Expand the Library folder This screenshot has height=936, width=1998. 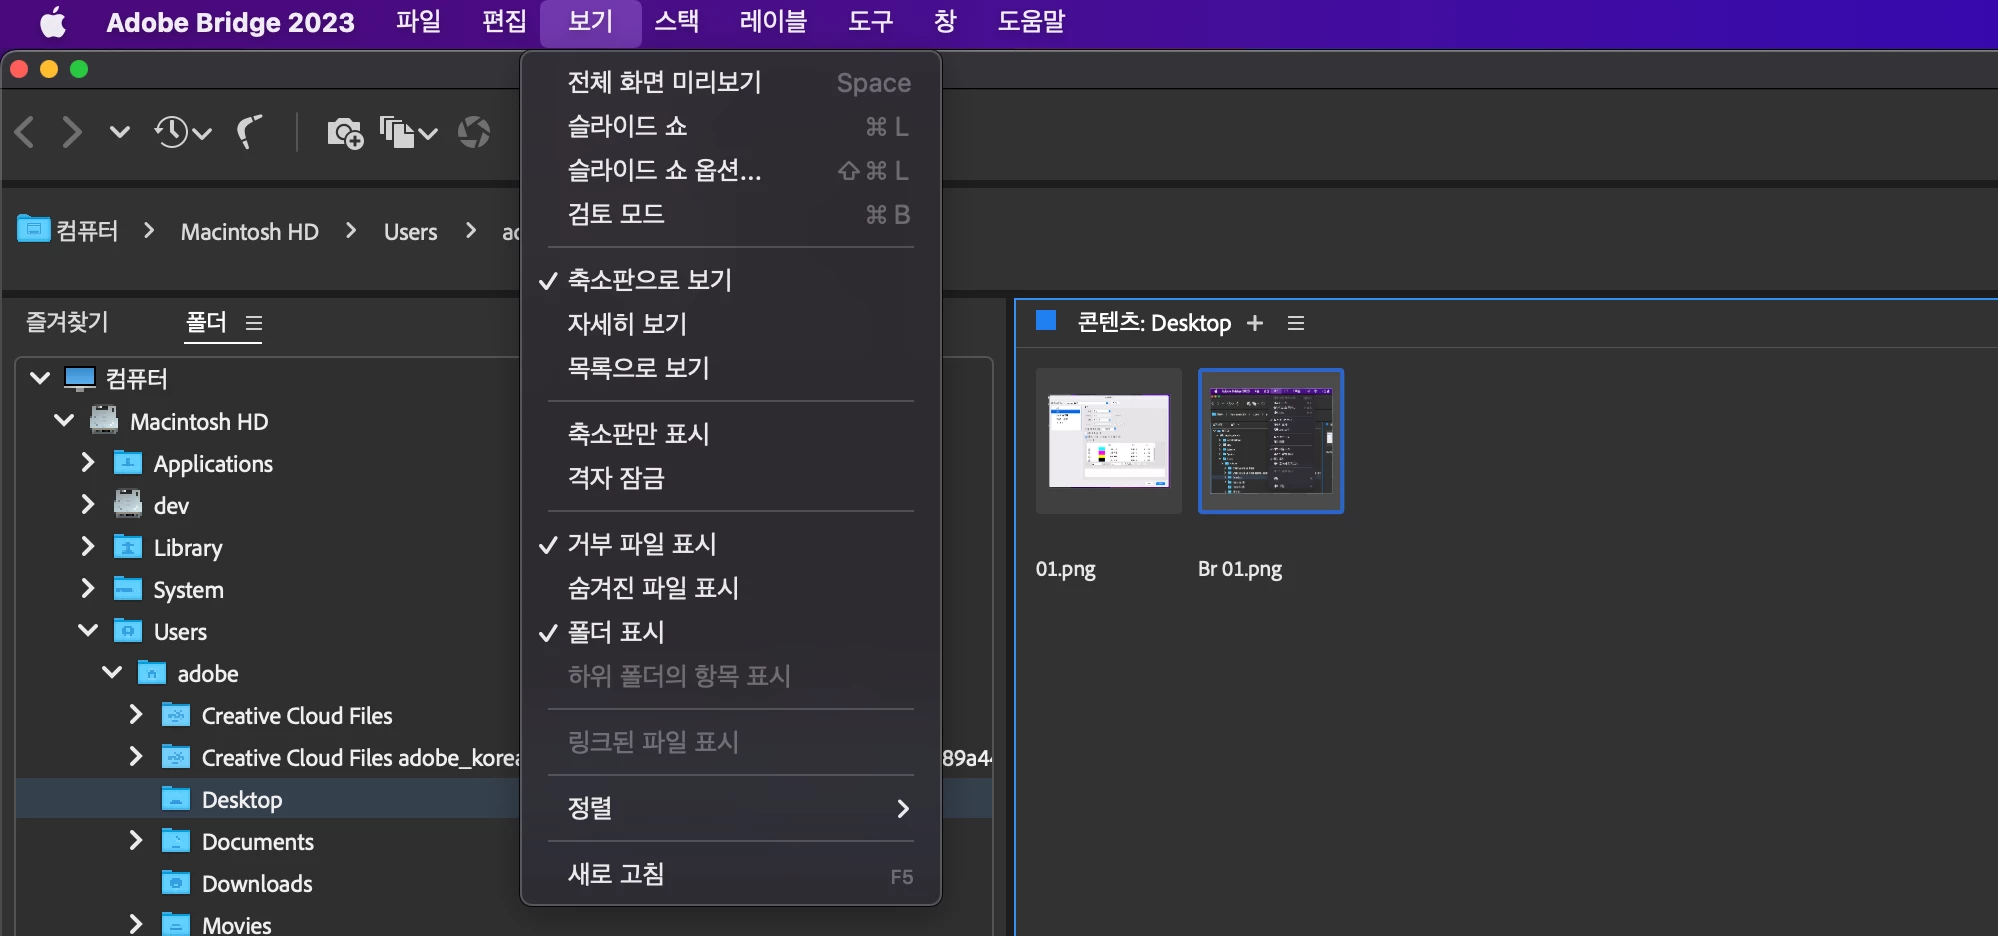tap(88, 546)
